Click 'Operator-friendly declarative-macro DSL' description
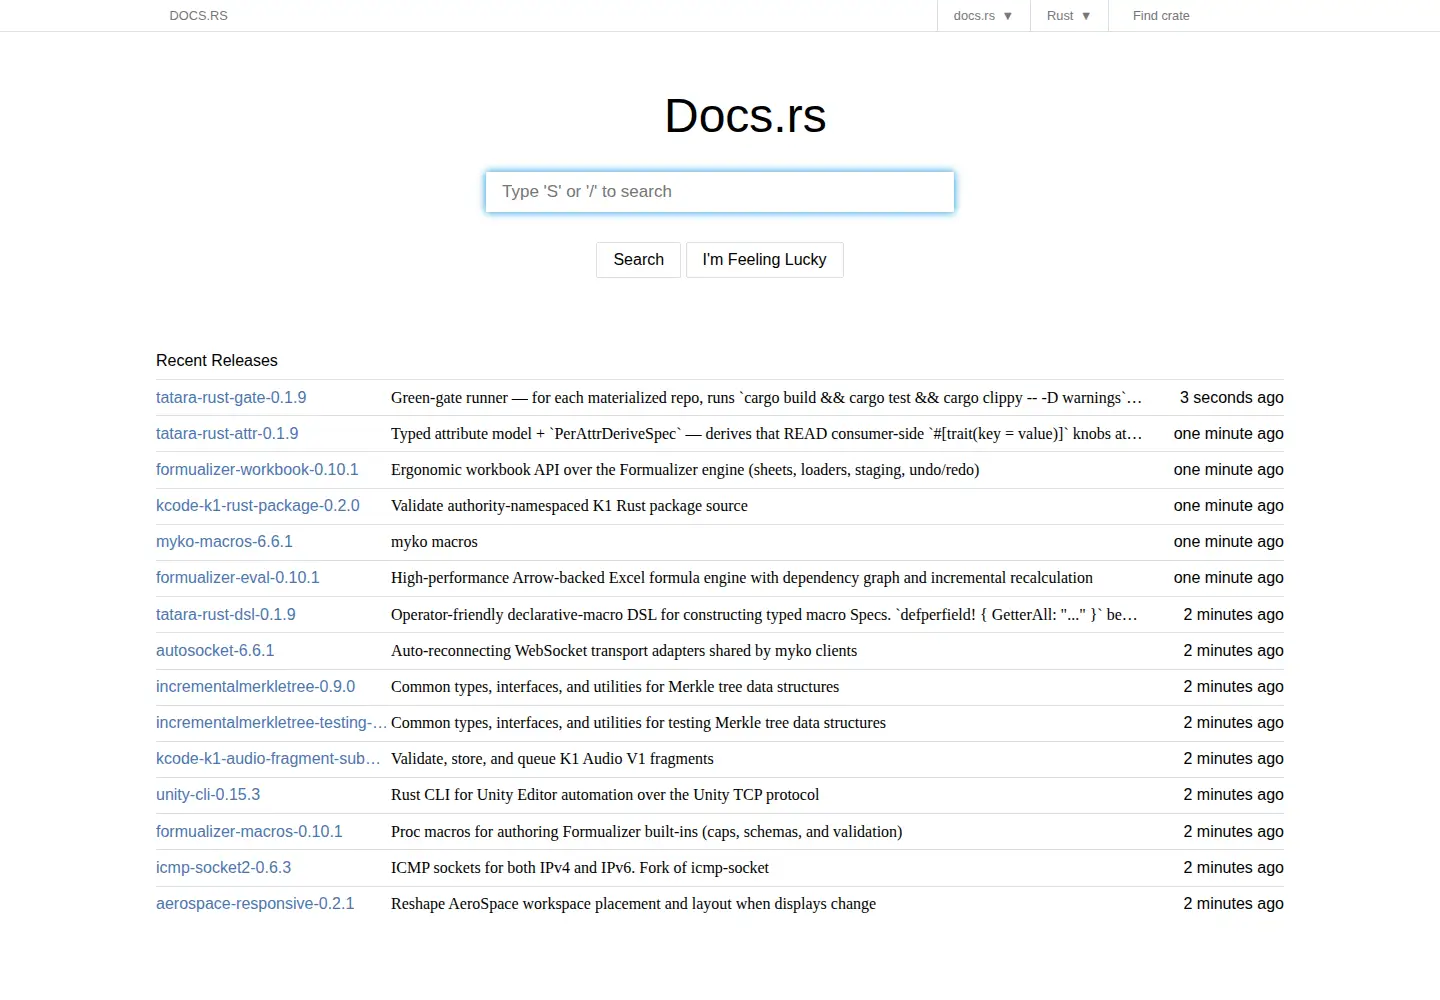The height and width of the screenshot is (1000, 1440). tap(764, 615)
